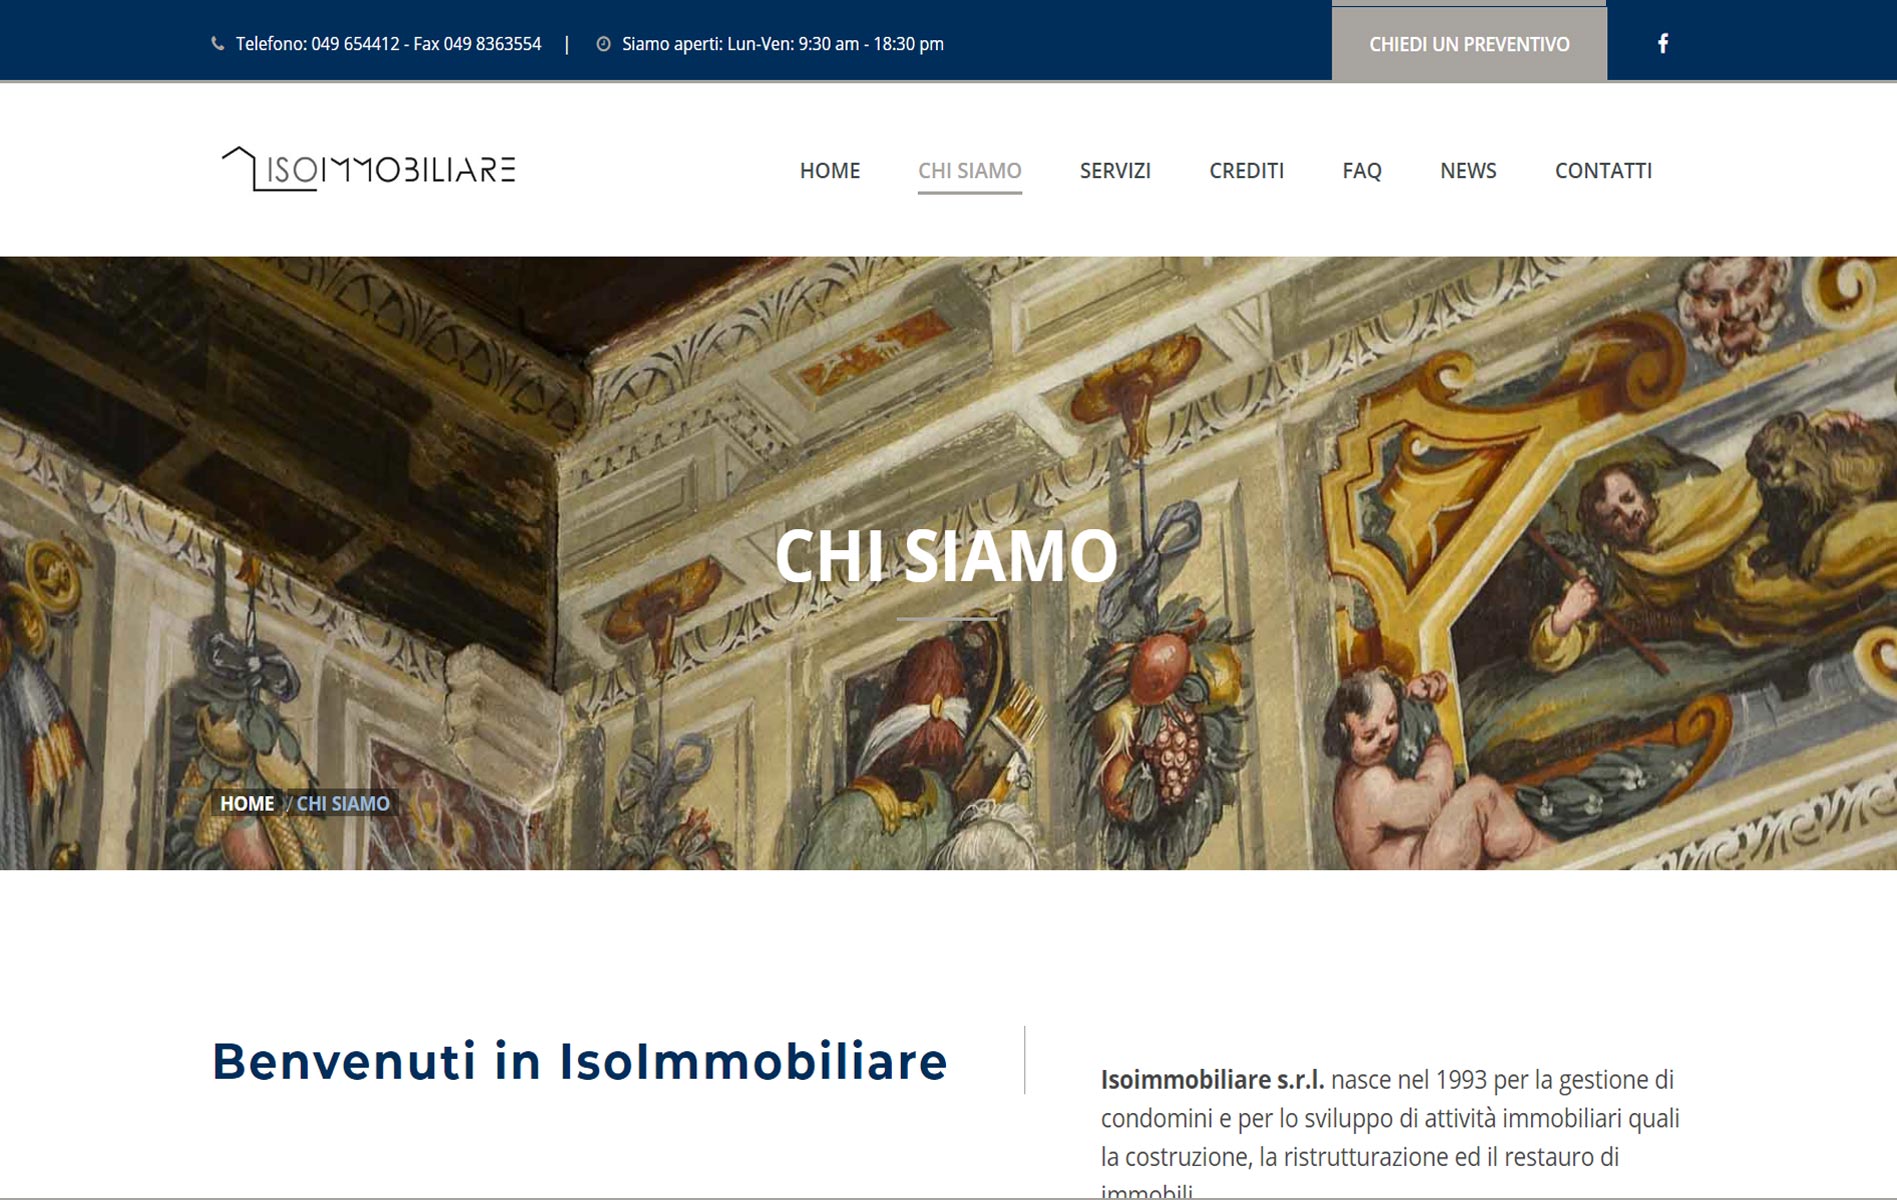Open the CREDITI page
Screen dimensions: 1897x1200
pyautogui.click(x=1246, y=171)
